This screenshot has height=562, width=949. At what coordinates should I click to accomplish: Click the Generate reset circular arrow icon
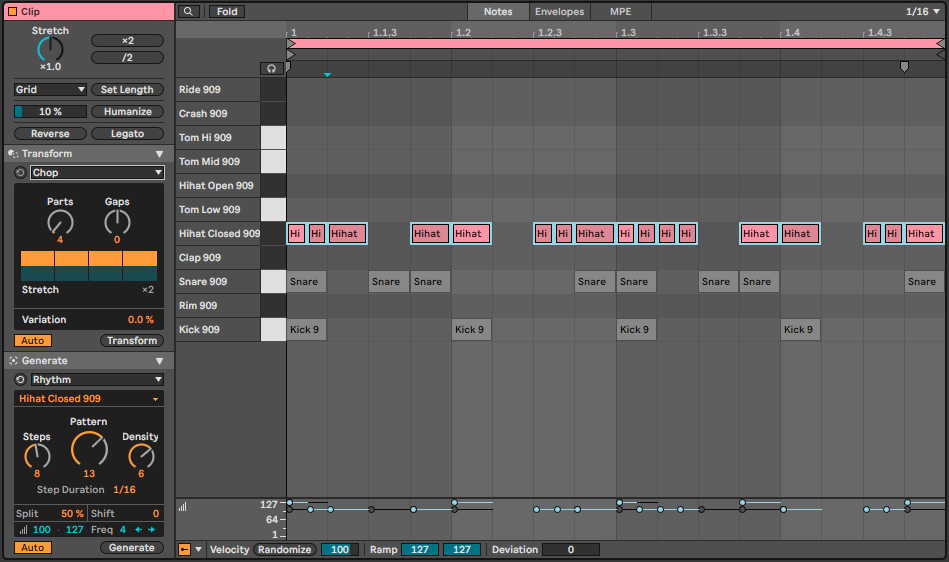pyautogui.click(x=21, y=380)
